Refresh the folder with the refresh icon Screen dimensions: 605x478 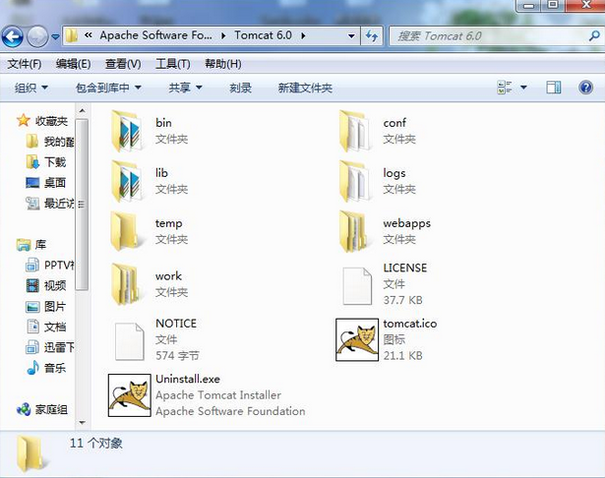tap(372, 36)
